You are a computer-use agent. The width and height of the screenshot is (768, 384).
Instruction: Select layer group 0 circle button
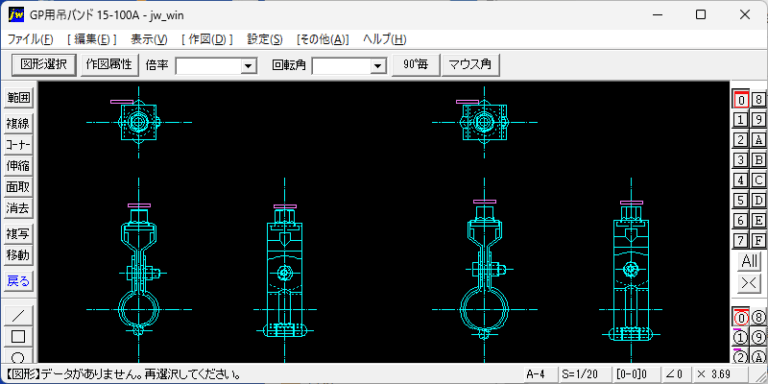coord(741,317)
